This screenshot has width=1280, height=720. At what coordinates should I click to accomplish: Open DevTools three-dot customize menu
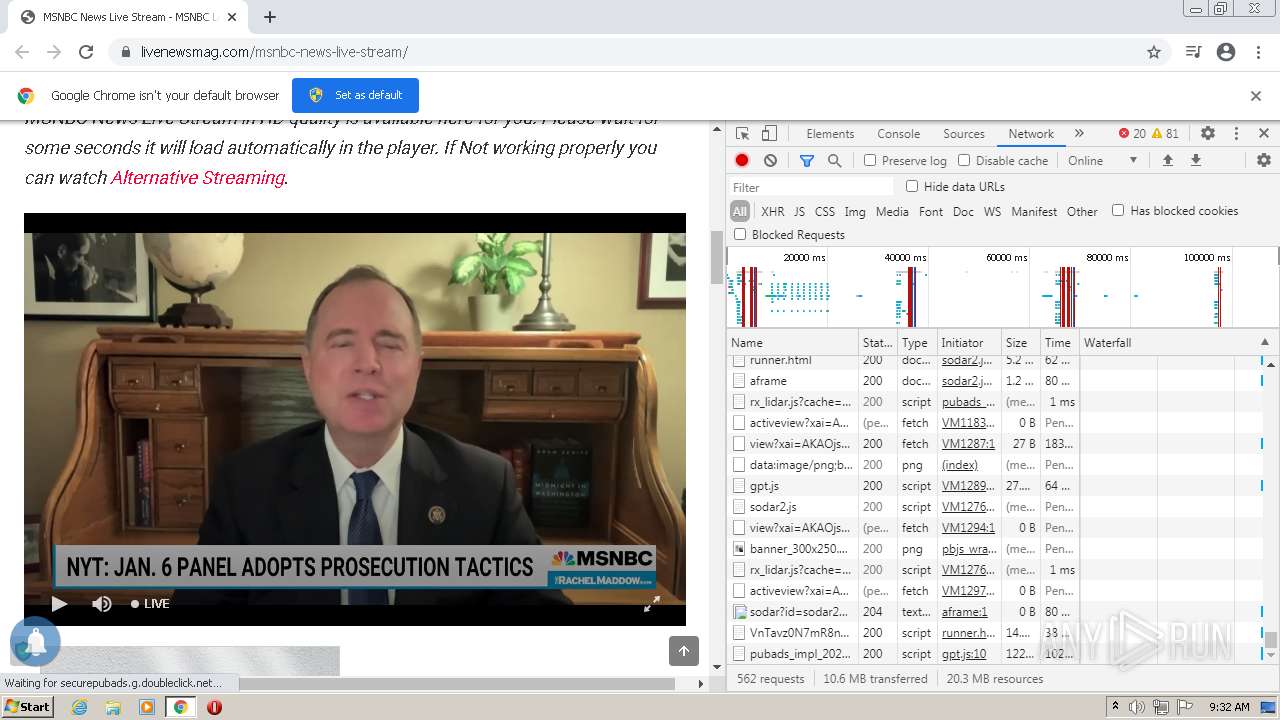click(x=1236, y=133)
